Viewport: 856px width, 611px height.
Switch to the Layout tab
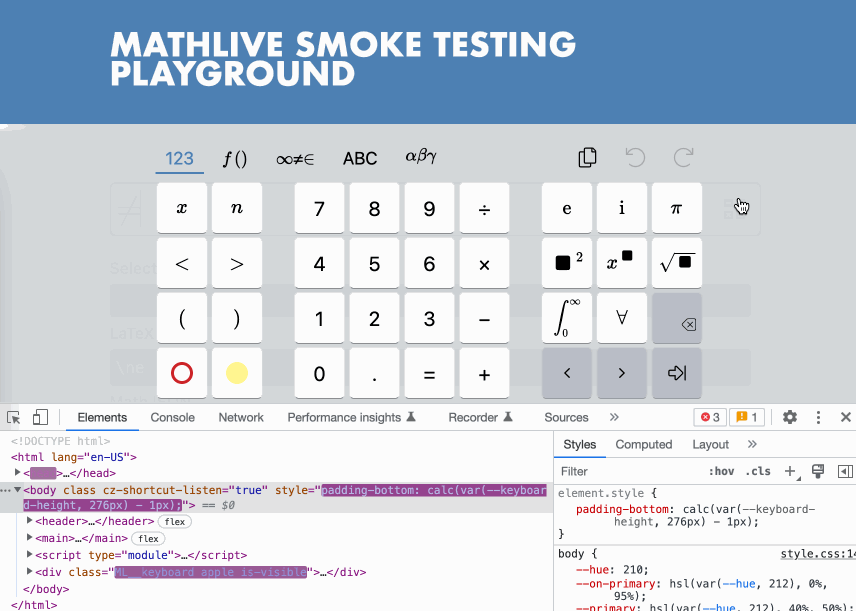pyautogui.click(x=710, y=444)
